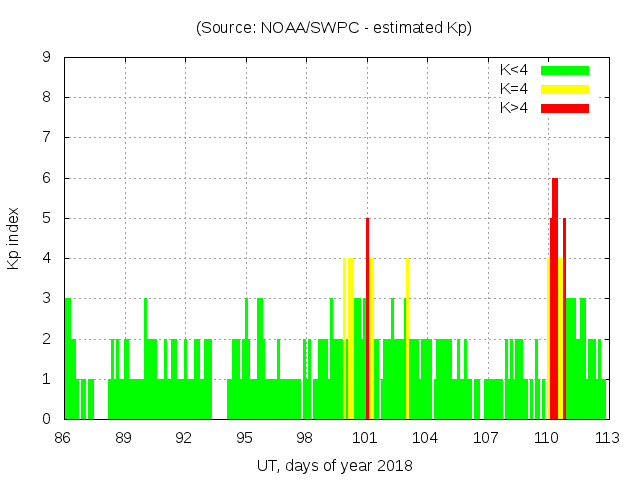Click the x-axis tick label 104
Image resolution: width=640 pixels, height=480 pixels.
[425, 438]
